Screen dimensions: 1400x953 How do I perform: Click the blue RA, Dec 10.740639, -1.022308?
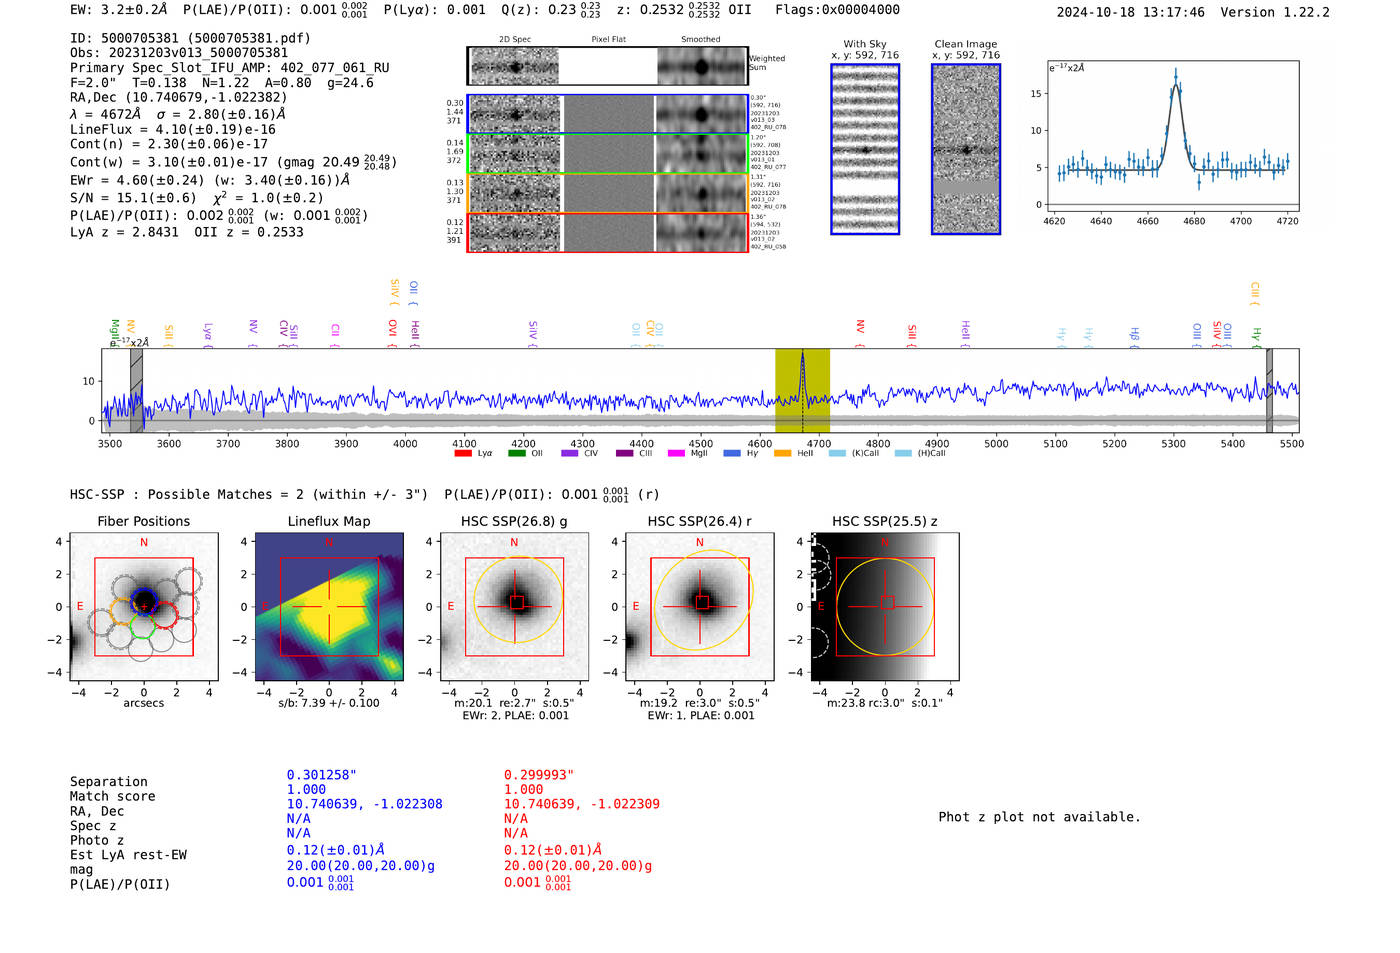tap(365, 804)
